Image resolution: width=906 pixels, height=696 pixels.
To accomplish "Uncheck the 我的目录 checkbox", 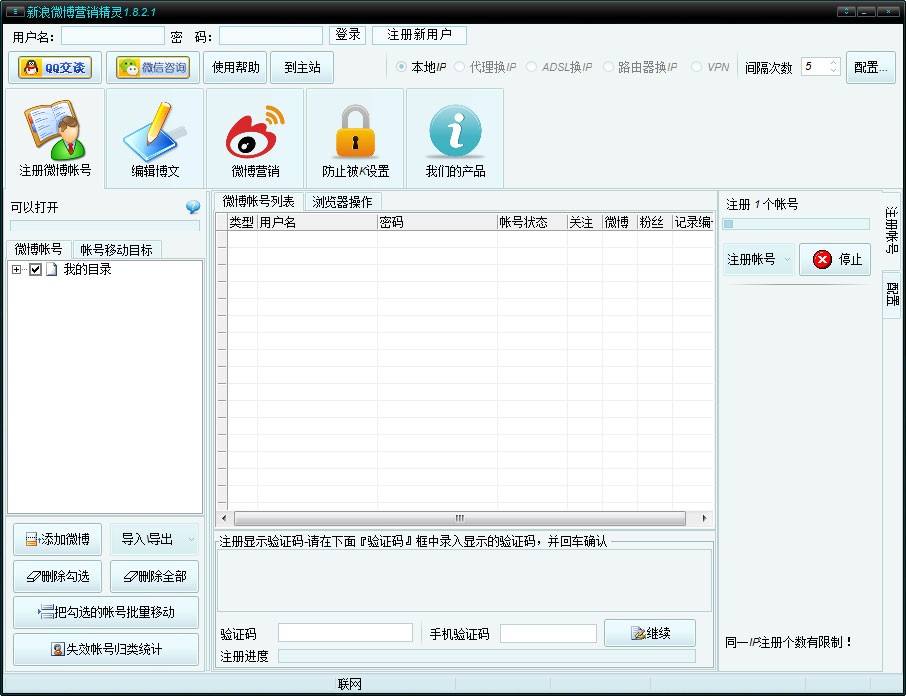I will tap(36, 269).
